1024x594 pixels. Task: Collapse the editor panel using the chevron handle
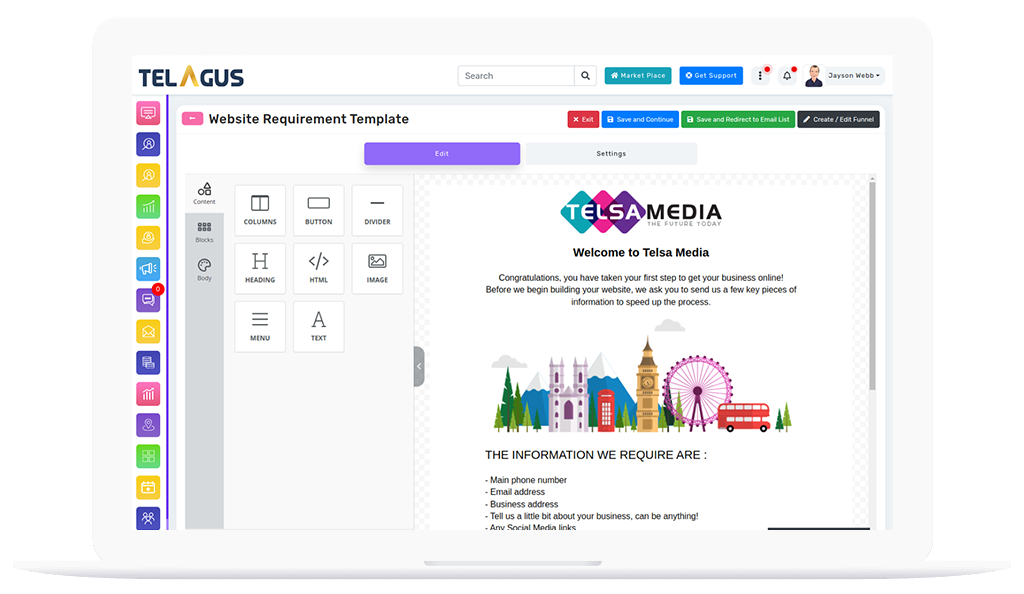point(419,366)
